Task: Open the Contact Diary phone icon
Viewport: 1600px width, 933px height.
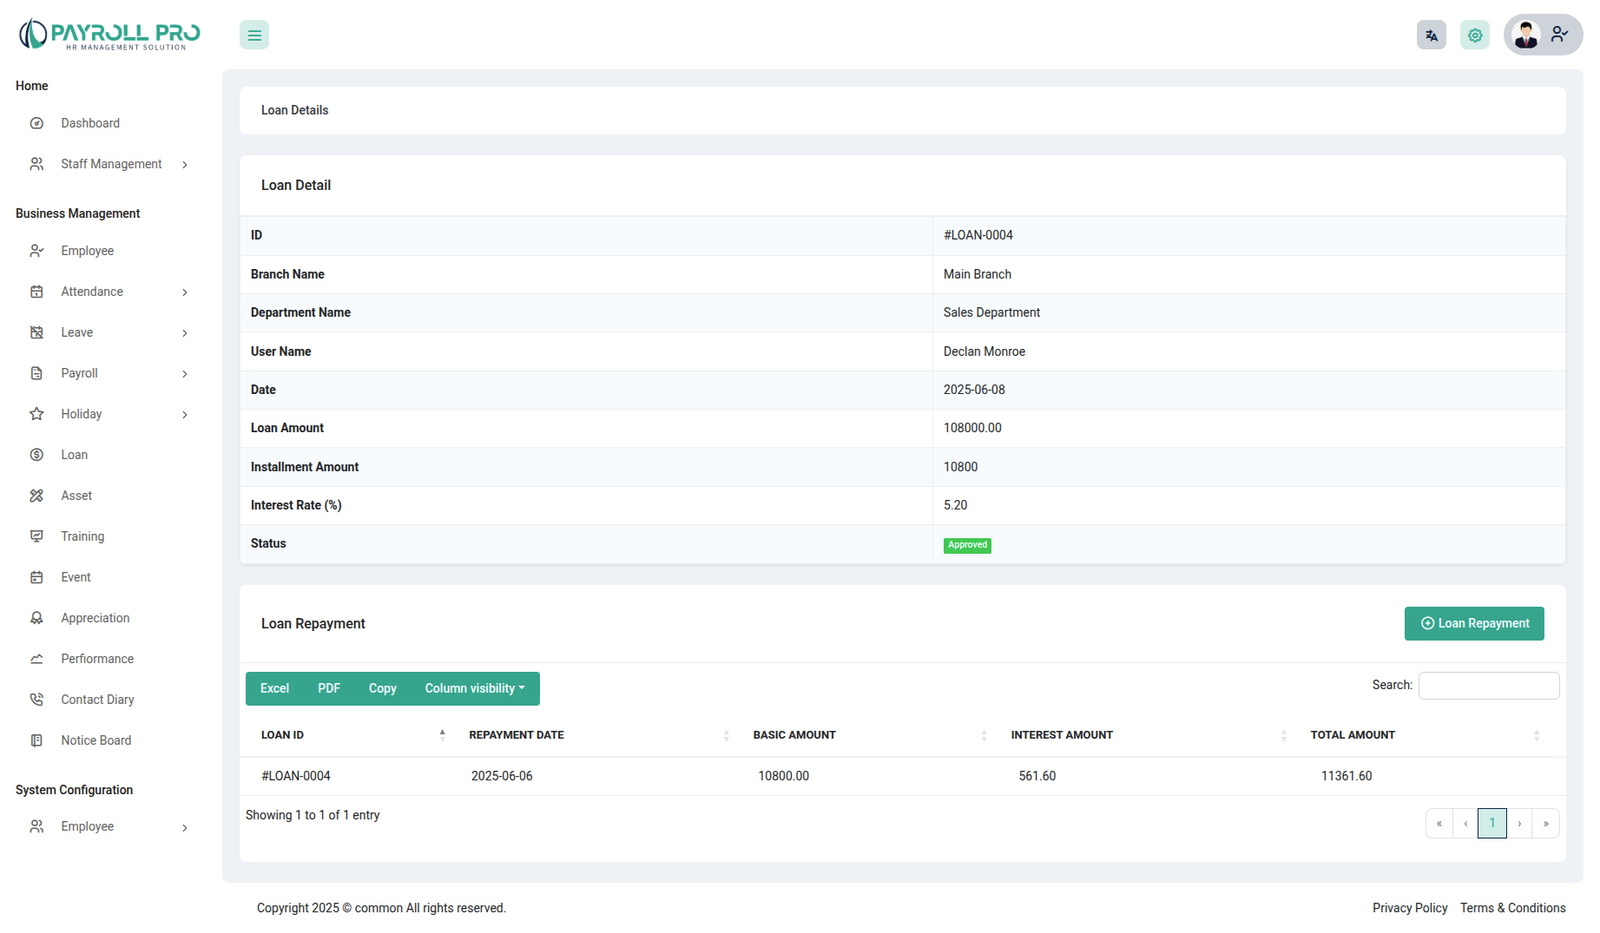Action: tap(37, 700)
